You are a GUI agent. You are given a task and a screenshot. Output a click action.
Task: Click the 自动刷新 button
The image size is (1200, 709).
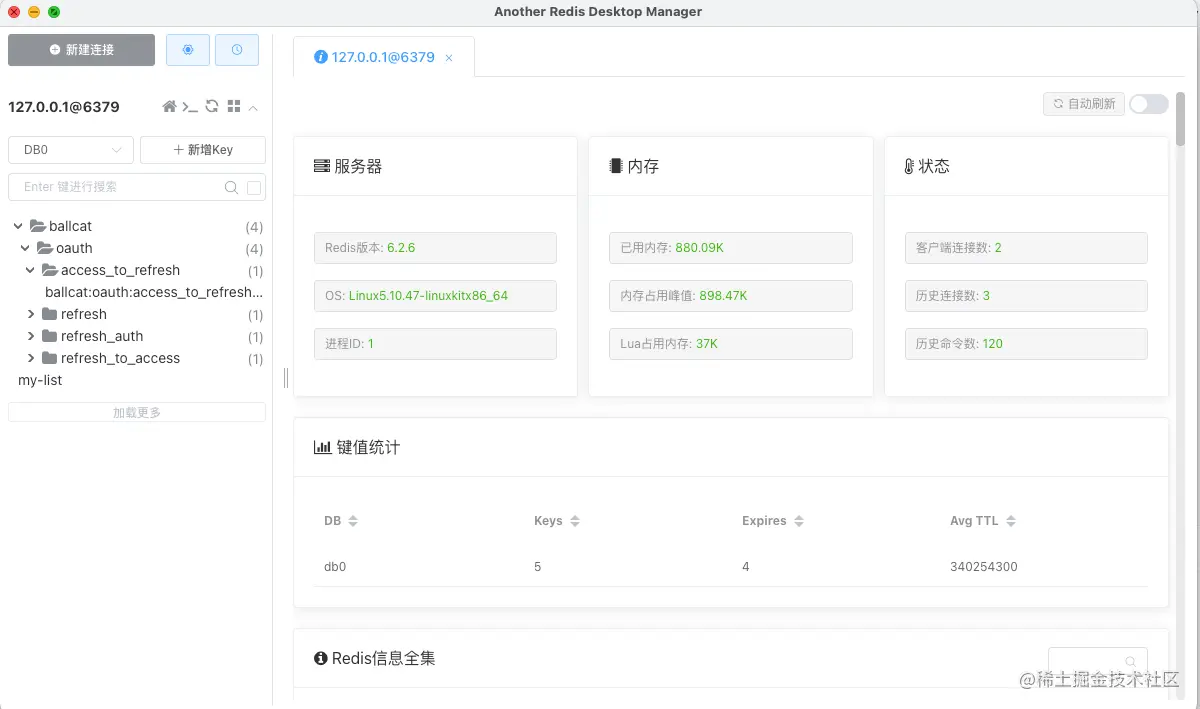click(1083, 104)
